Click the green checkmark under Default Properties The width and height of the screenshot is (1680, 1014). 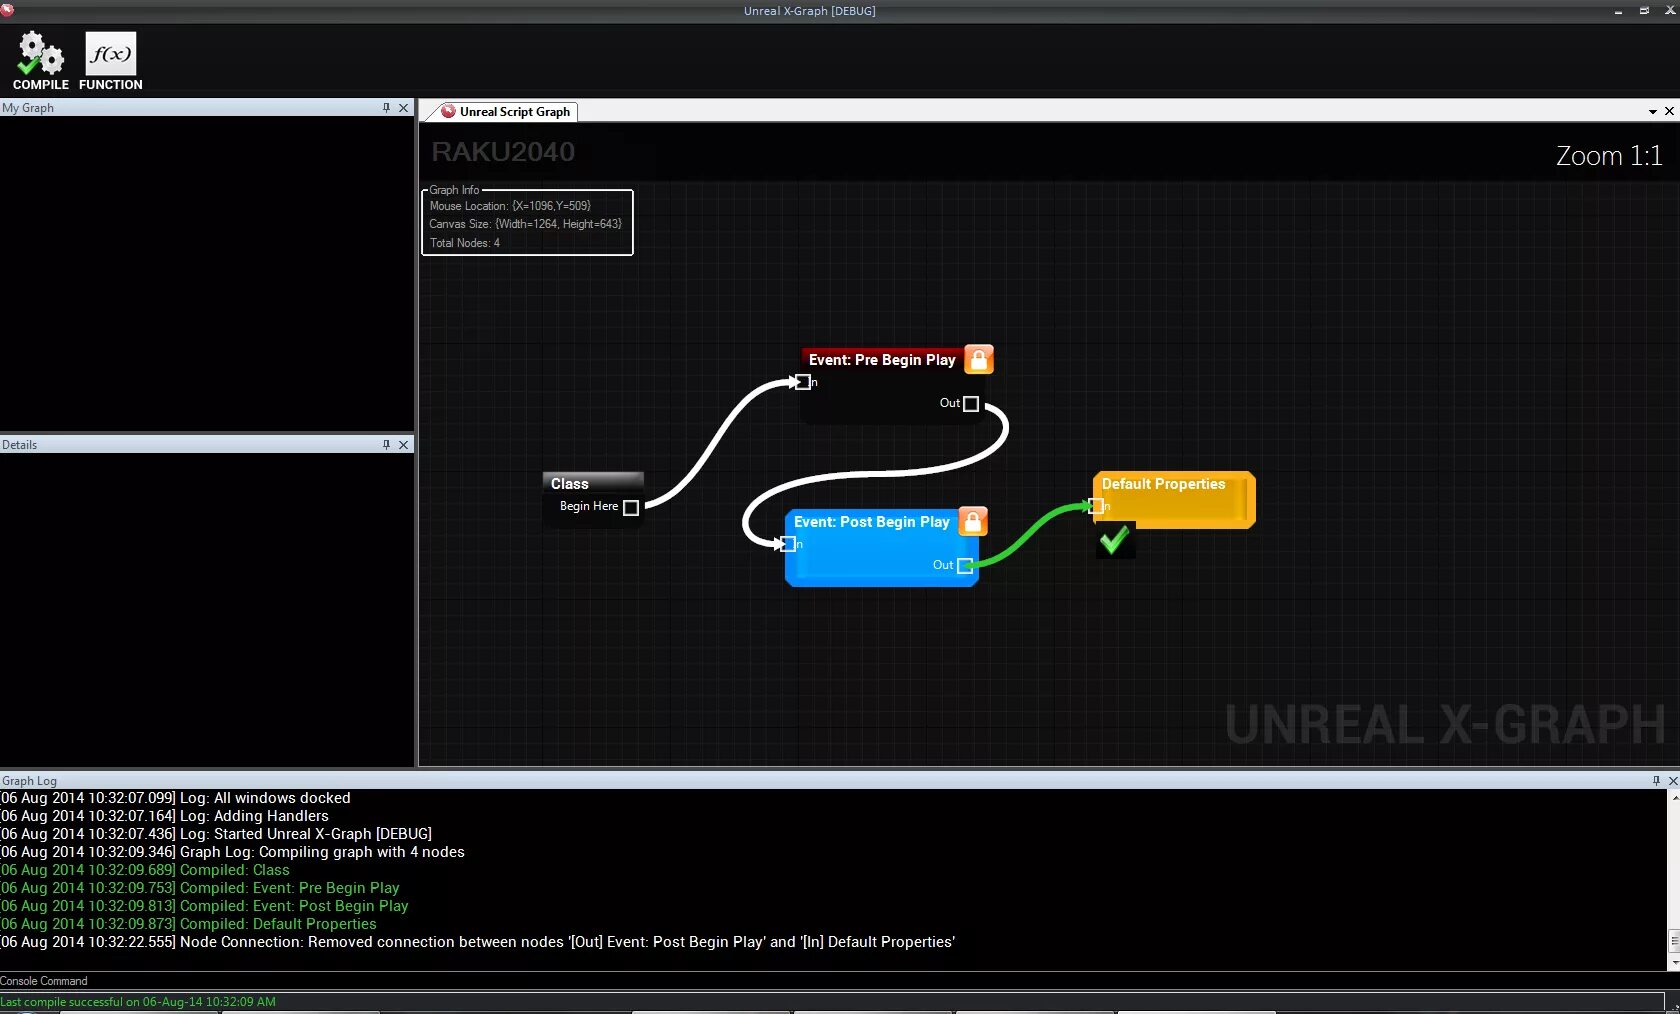1114,541
